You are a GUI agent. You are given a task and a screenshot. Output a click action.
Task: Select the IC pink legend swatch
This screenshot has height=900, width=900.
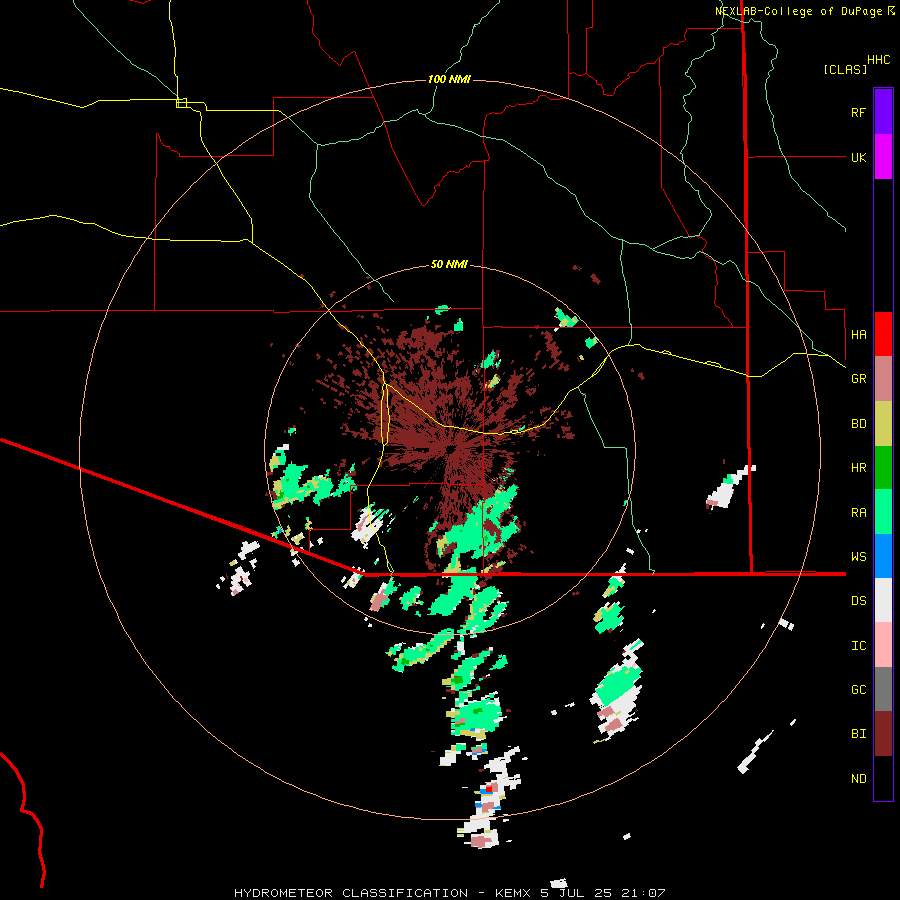pyautogui.click(x=883, y=645)
